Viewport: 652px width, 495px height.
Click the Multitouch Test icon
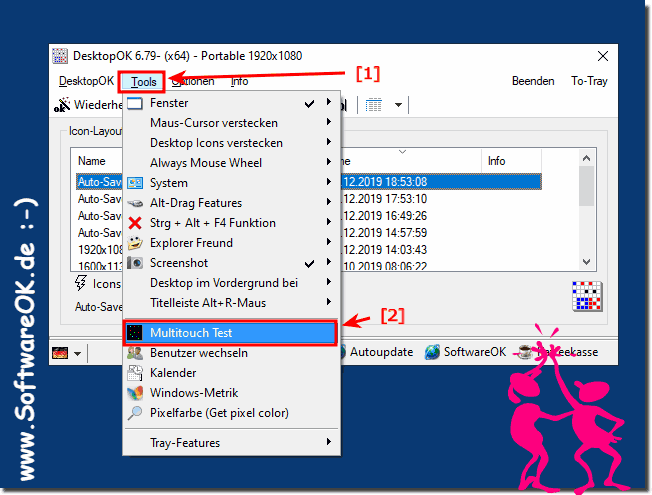(x=135, y=333)
